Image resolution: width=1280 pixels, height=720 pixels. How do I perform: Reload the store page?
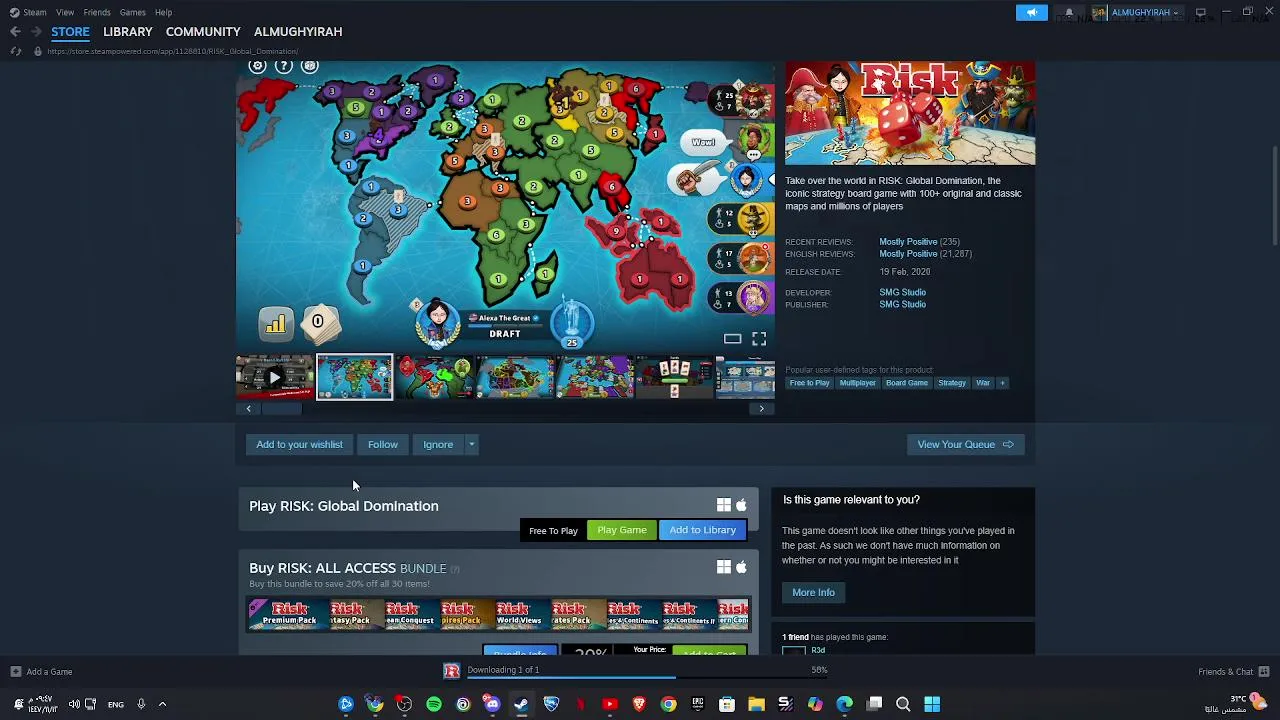click(15, 51)
